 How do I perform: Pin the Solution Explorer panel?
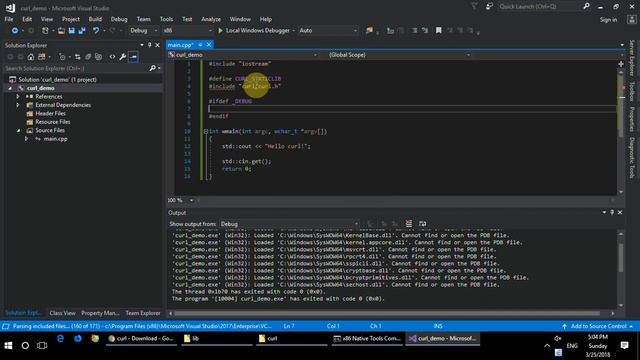(149, 45)
